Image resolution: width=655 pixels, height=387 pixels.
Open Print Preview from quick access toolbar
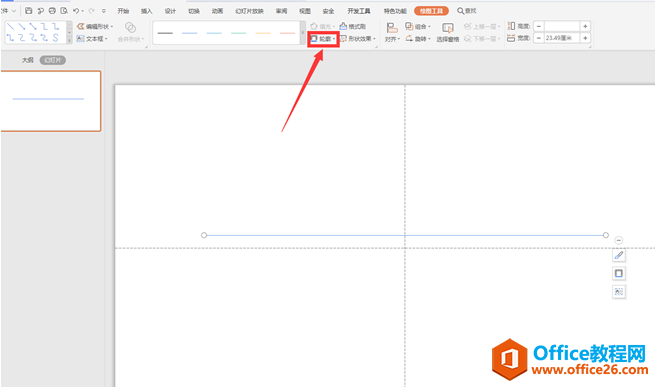click(64, 10)
